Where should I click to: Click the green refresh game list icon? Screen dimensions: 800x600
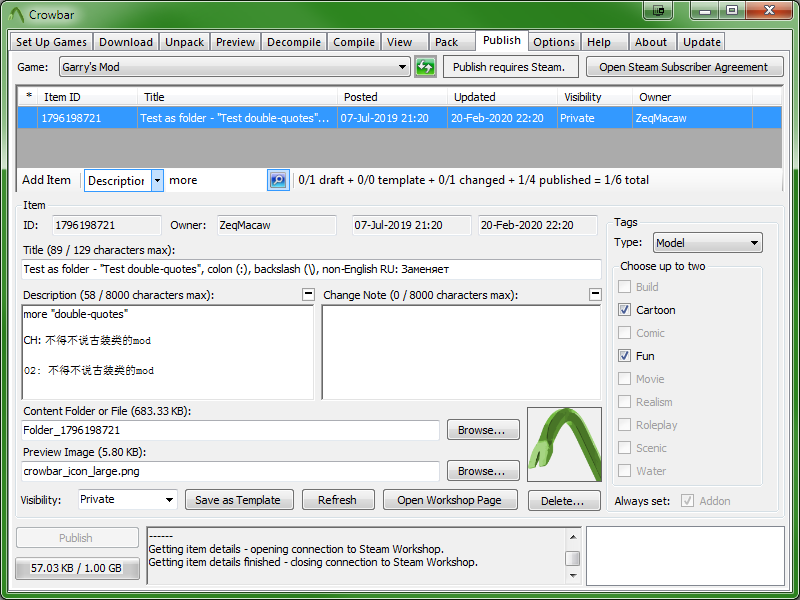pos(425,67)
